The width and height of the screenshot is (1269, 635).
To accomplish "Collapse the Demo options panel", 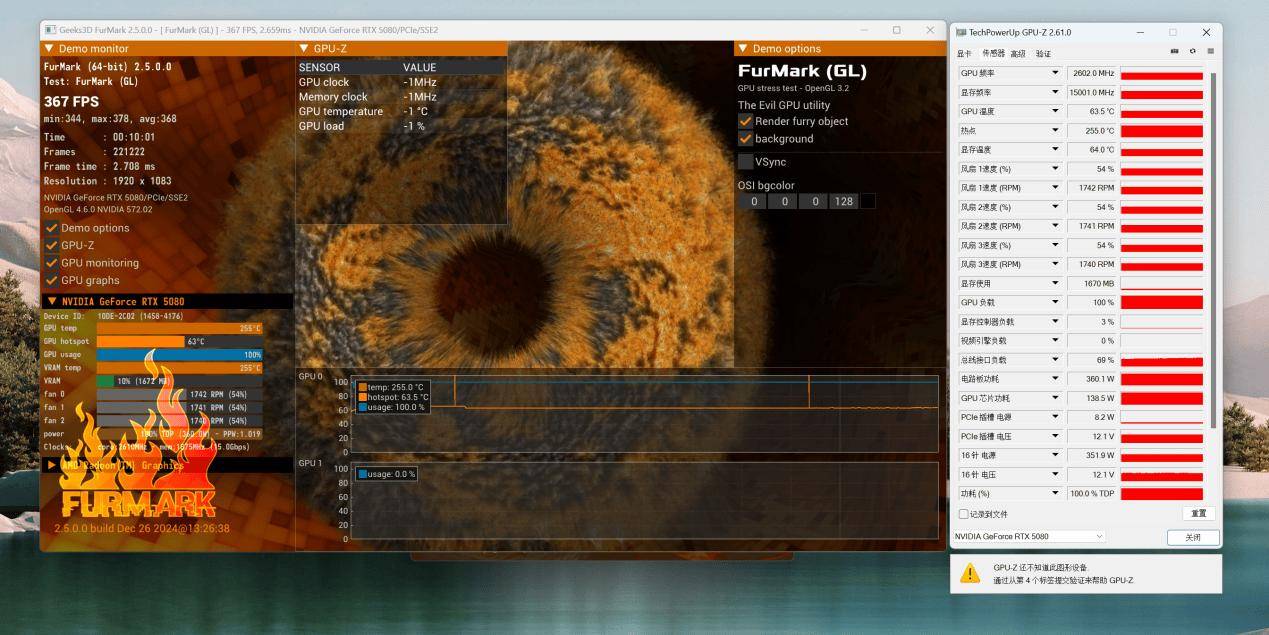I will click(x=743, y=48).
